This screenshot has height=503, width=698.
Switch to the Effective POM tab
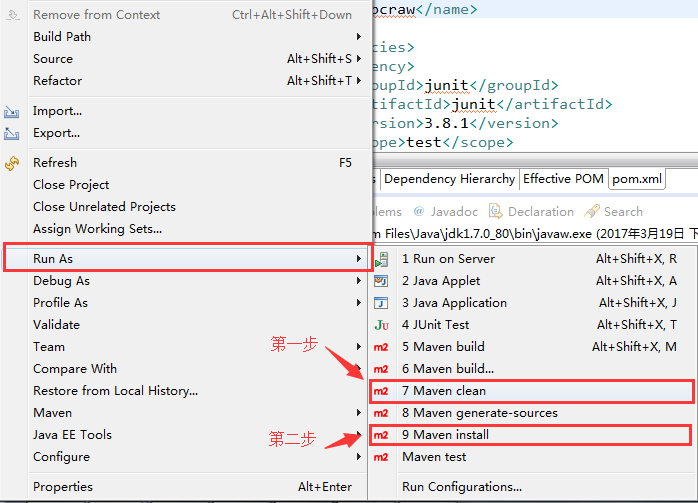tap(563, 179)
